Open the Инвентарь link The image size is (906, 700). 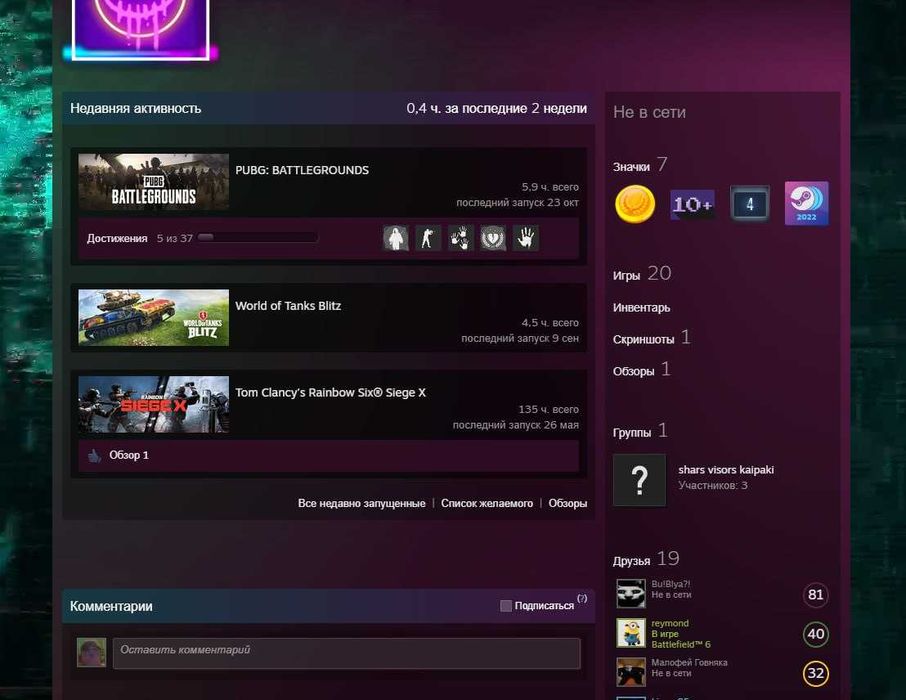pos(641,308)
